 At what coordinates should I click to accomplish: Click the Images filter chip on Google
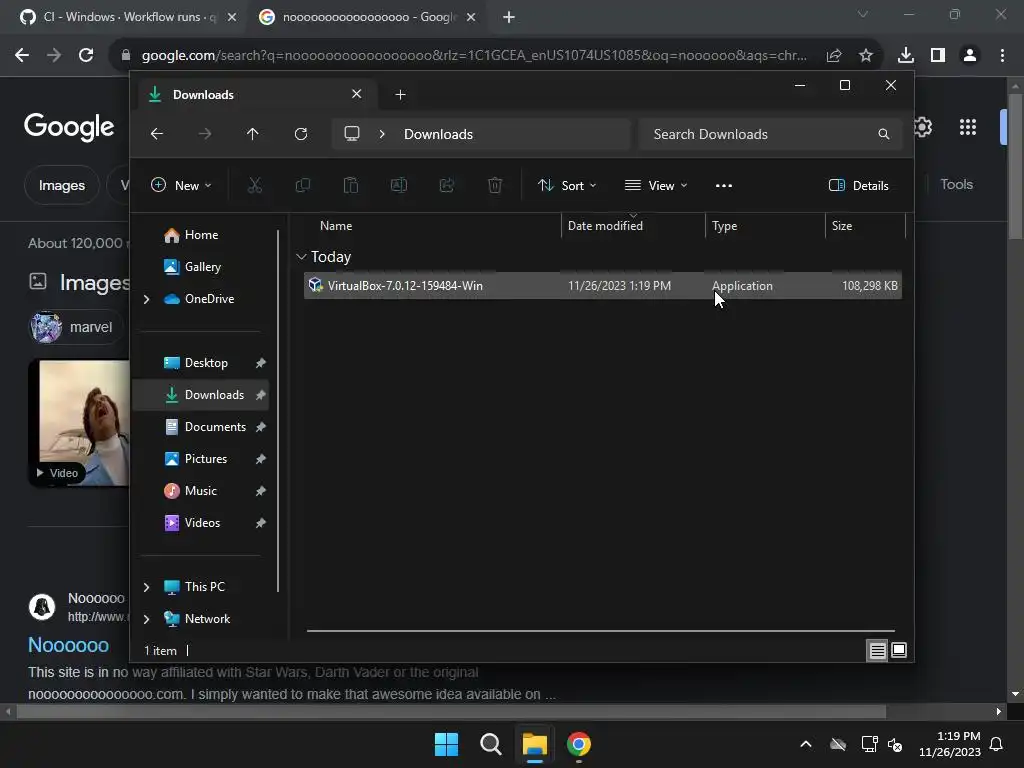click(x=61, y=185)
